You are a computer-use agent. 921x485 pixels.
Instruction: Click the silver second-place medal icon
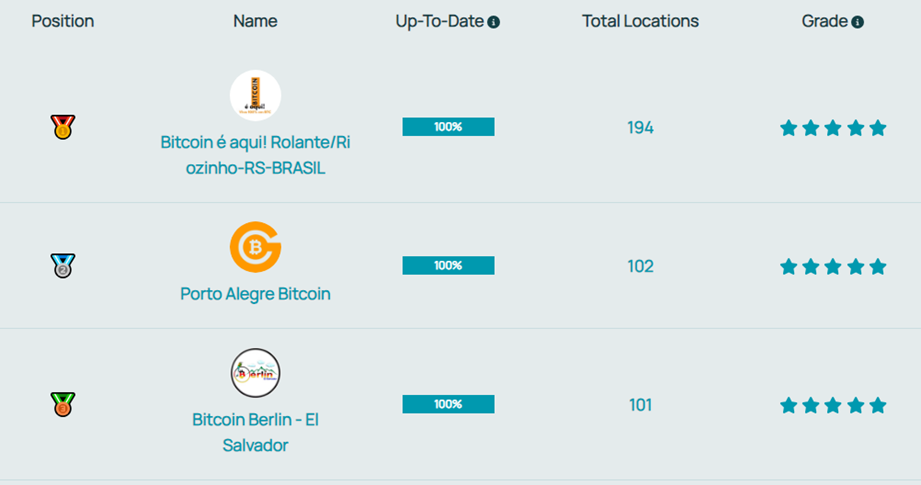[x=63, y=265]
